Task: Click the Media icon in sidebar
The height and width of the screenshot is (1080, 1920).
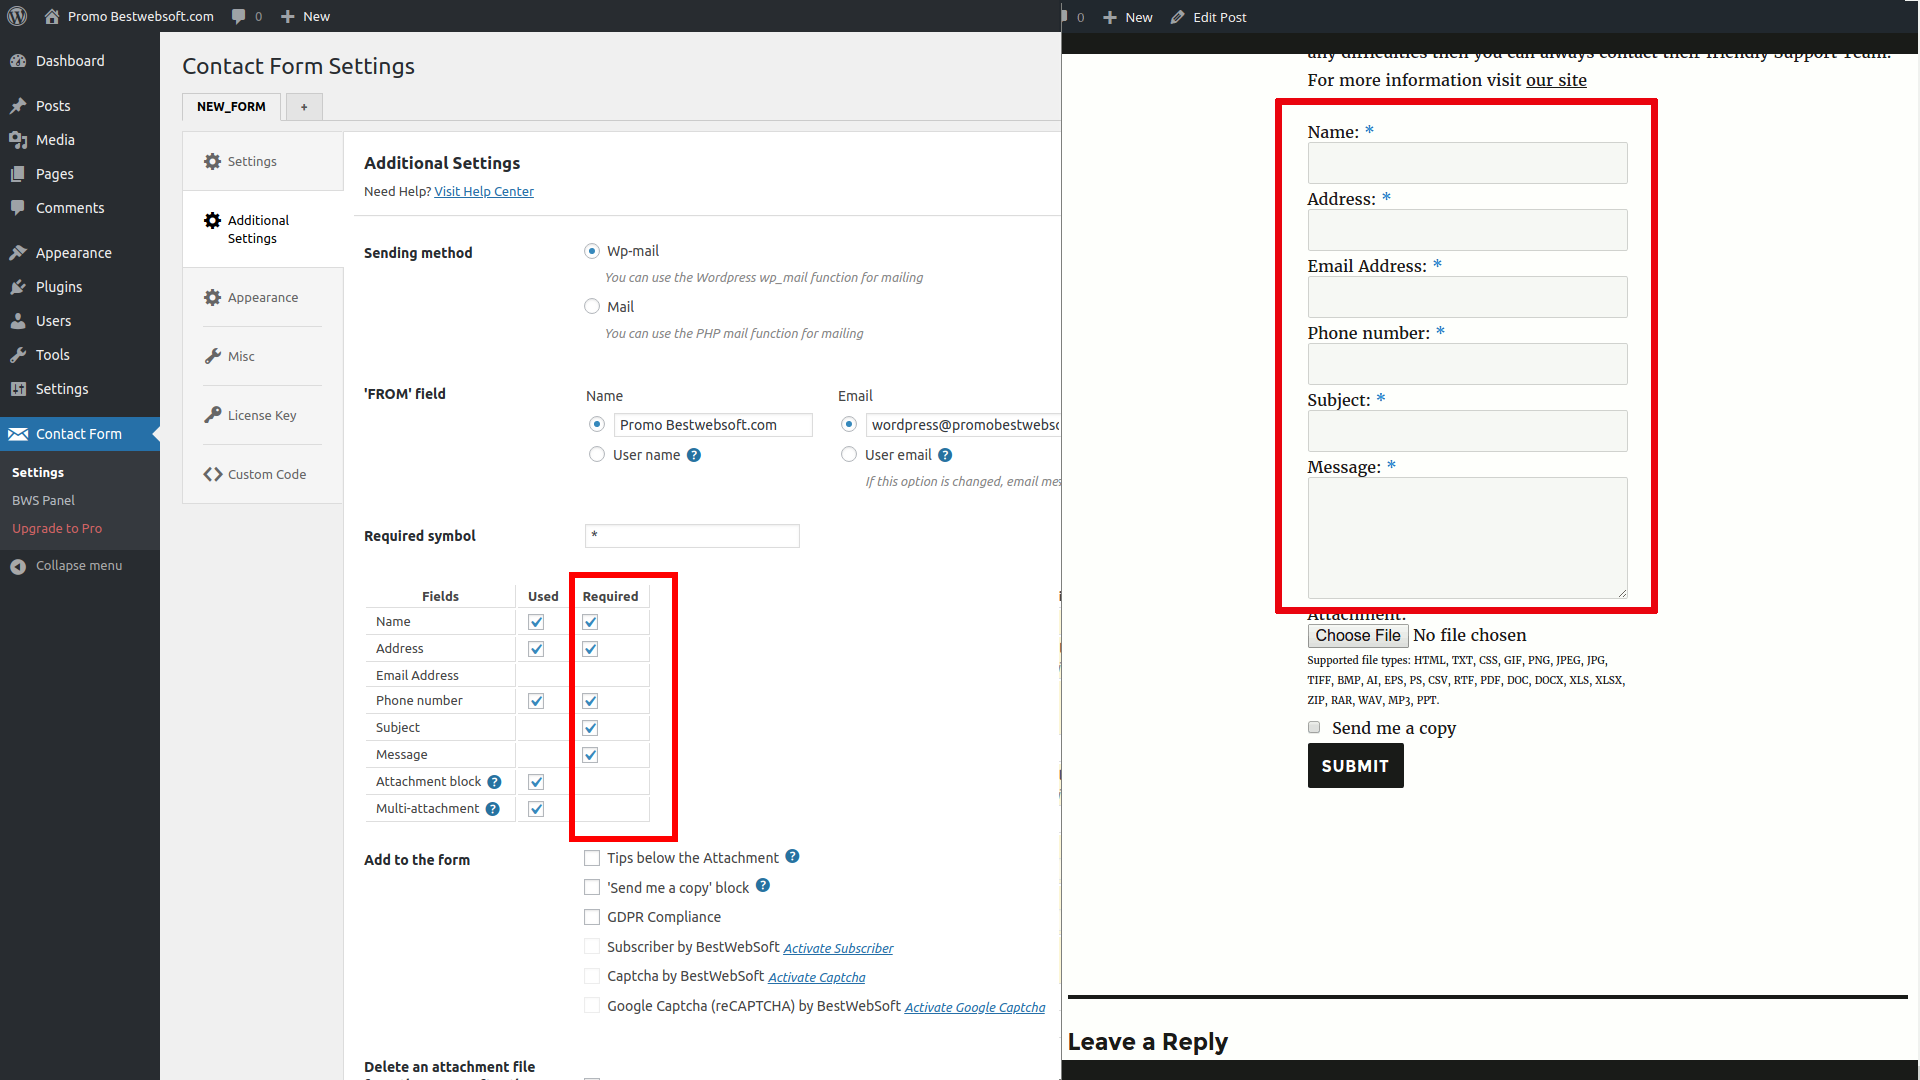Action: click(18, 140)
